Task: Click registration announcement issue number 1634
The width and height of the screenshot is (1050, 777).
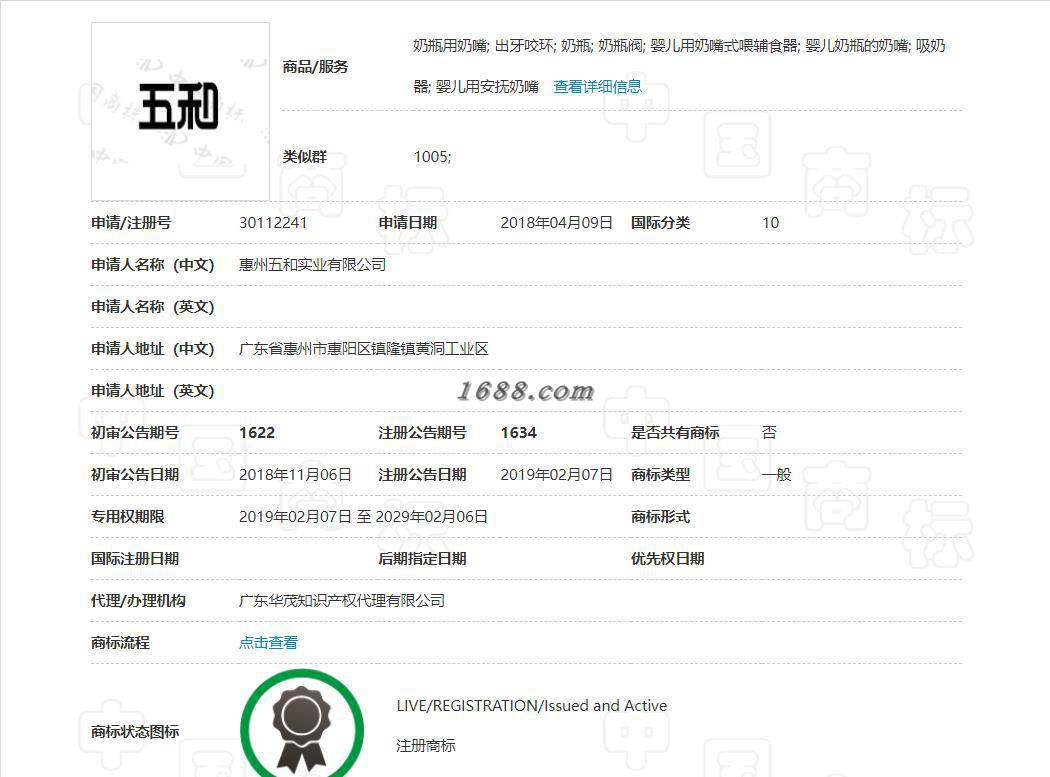Action: point(518,433)
